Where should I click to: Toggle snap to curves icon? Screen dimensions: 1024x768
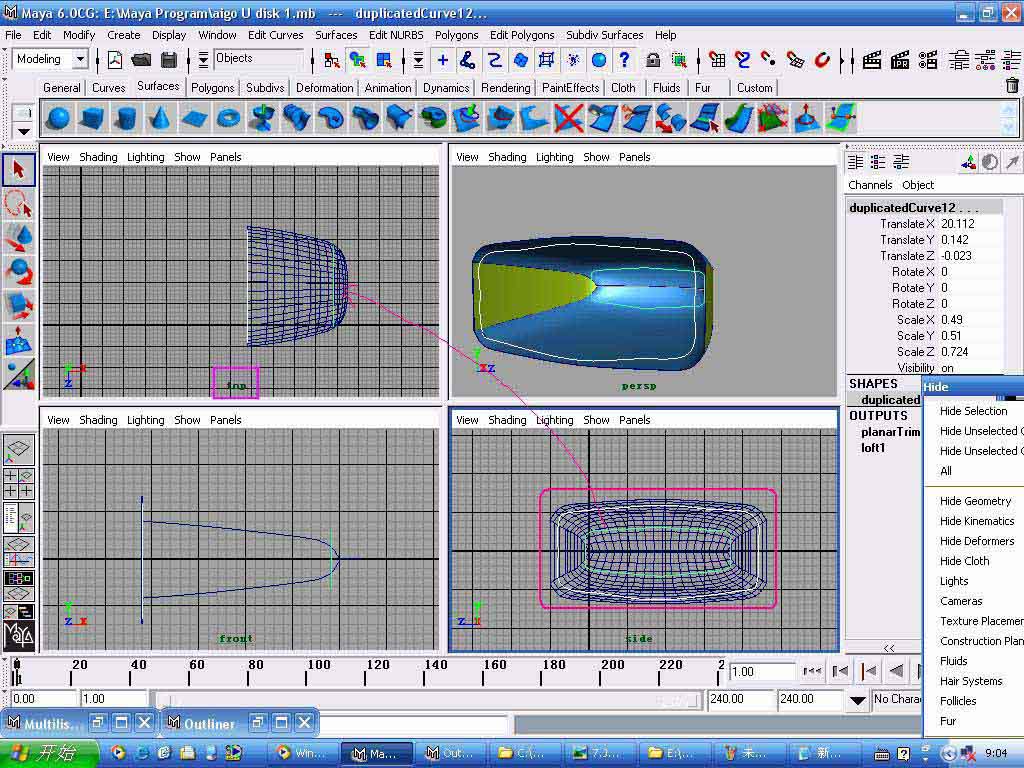[743, 60]
